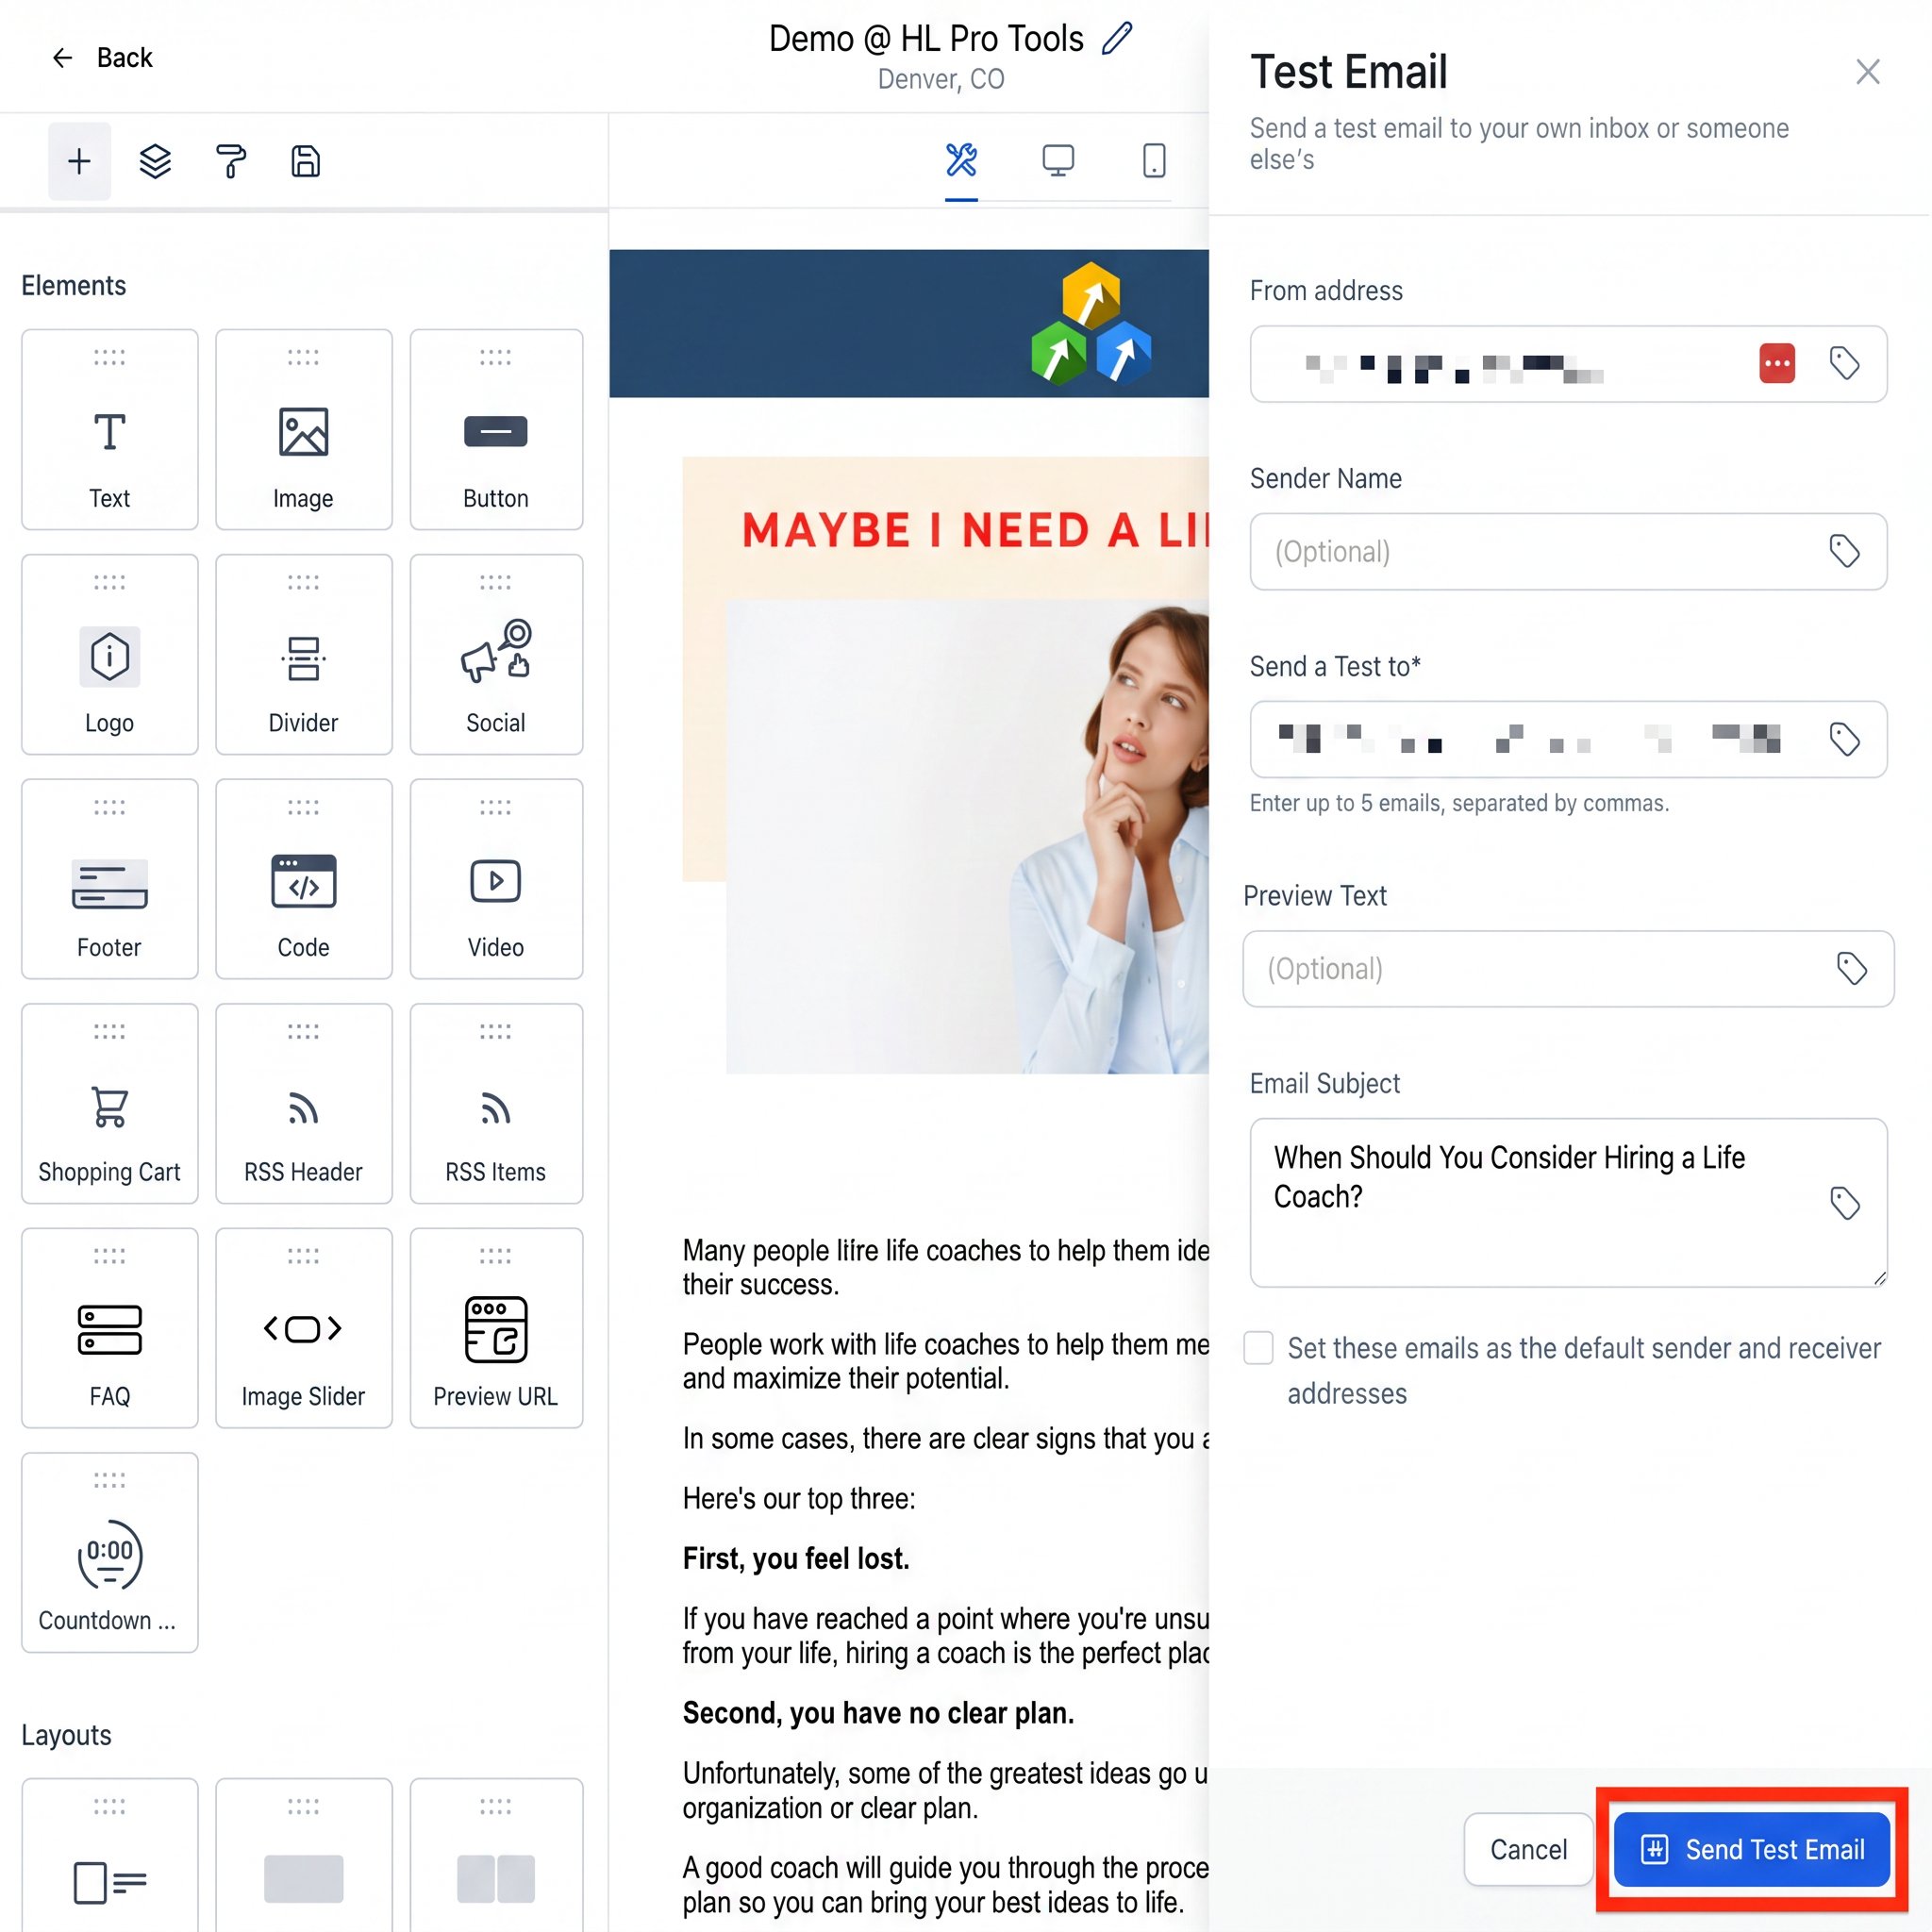Screen dimensions: 1932x1932
Task: Click the Send a Test to field
Action: (x=1568, y=740)
